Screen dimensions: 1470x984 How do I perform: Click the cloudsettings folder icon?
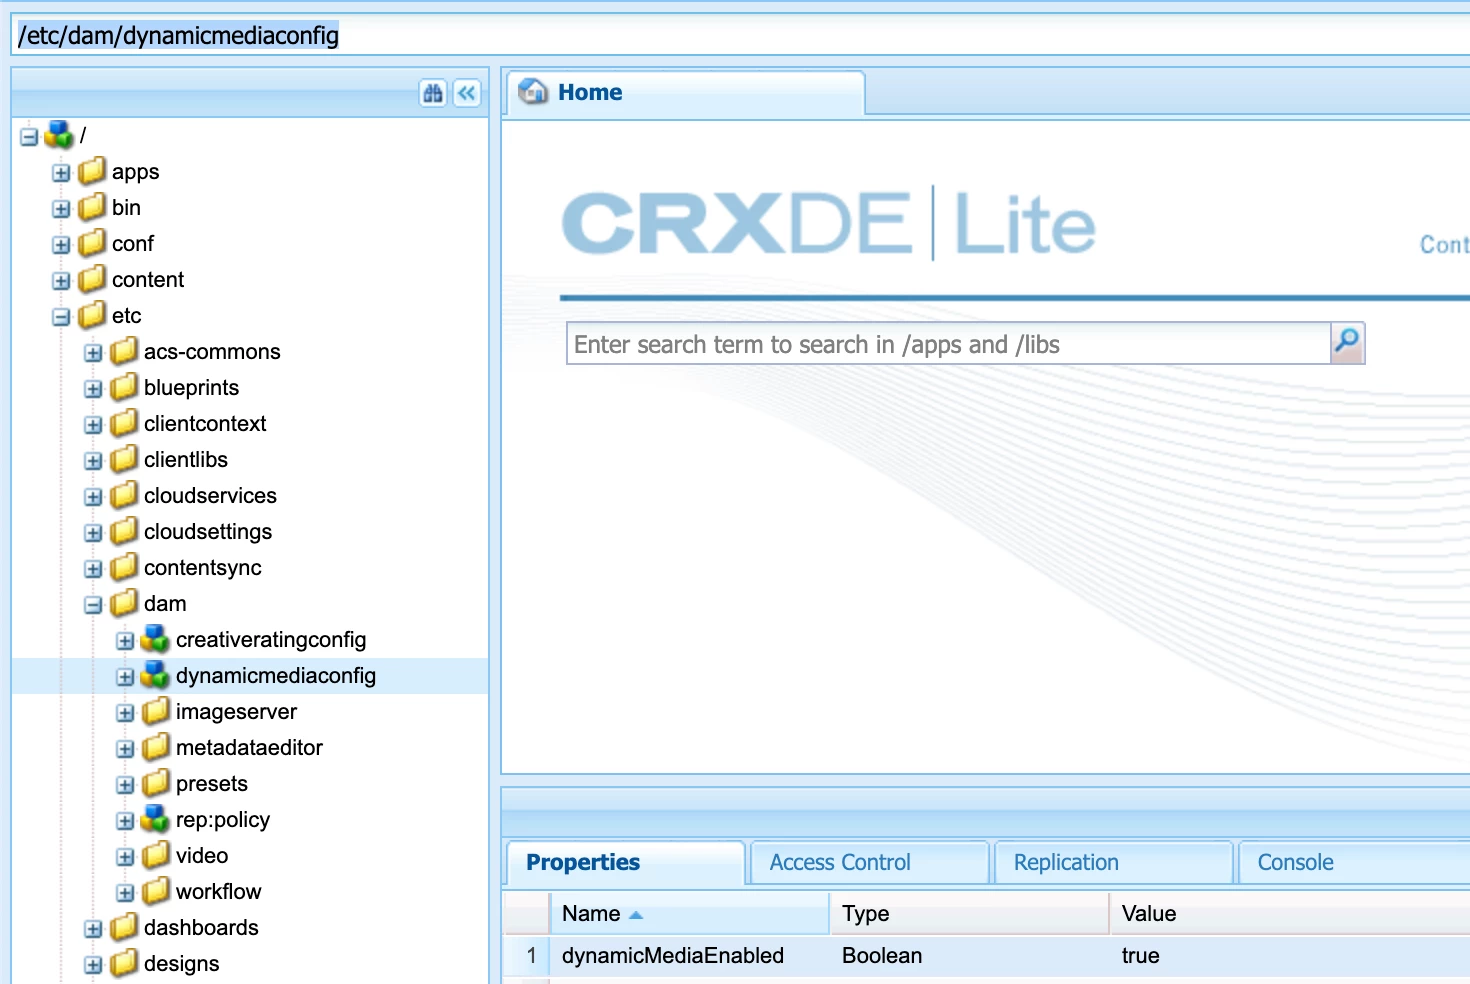(x=124, y=531)
